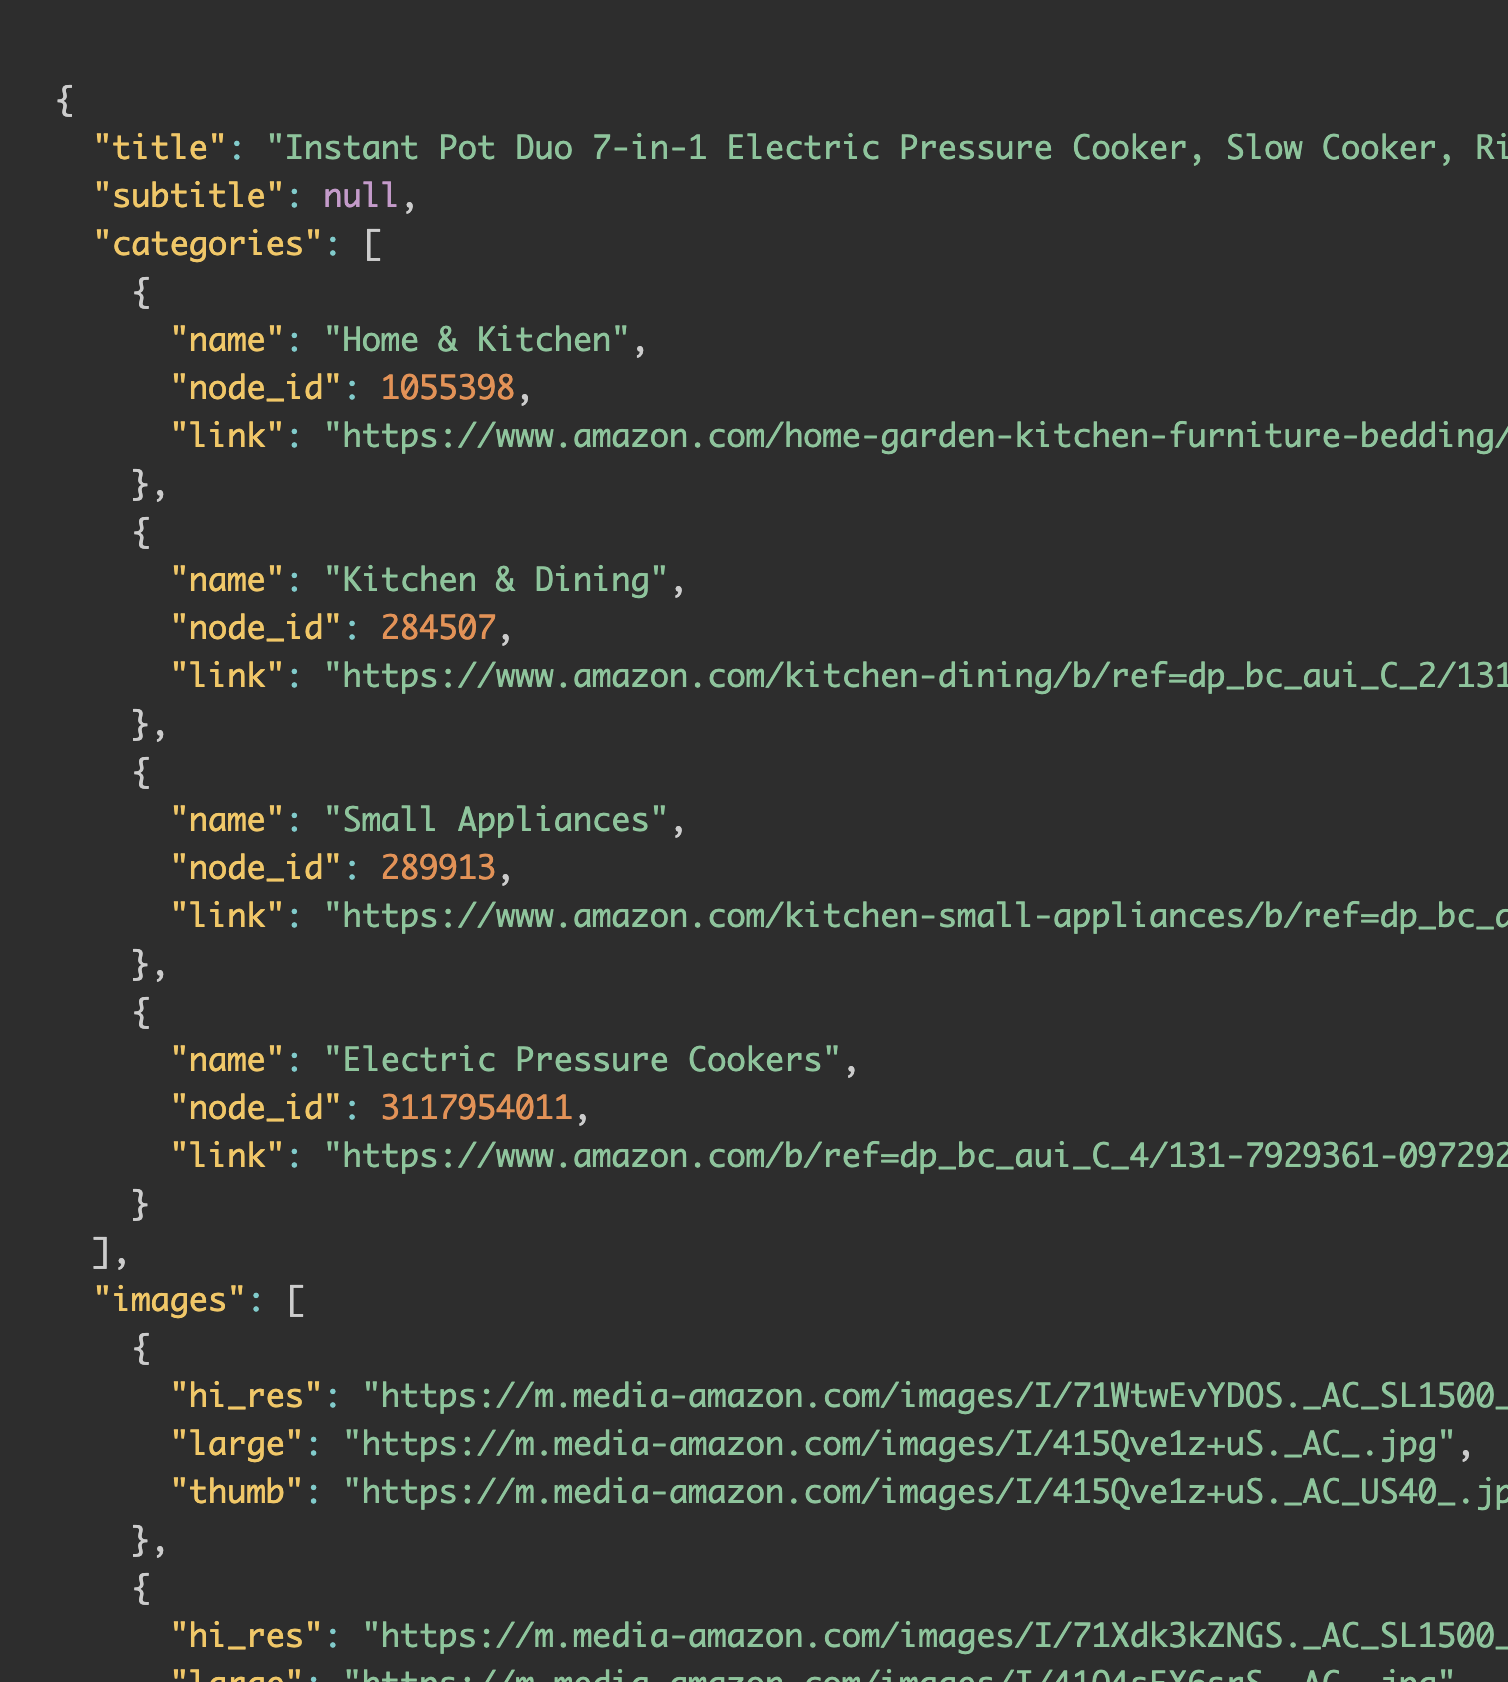Click the "thumb" key
Image resolution: width=1508 pixels, height=1682 pixels.
(237, 1492)
